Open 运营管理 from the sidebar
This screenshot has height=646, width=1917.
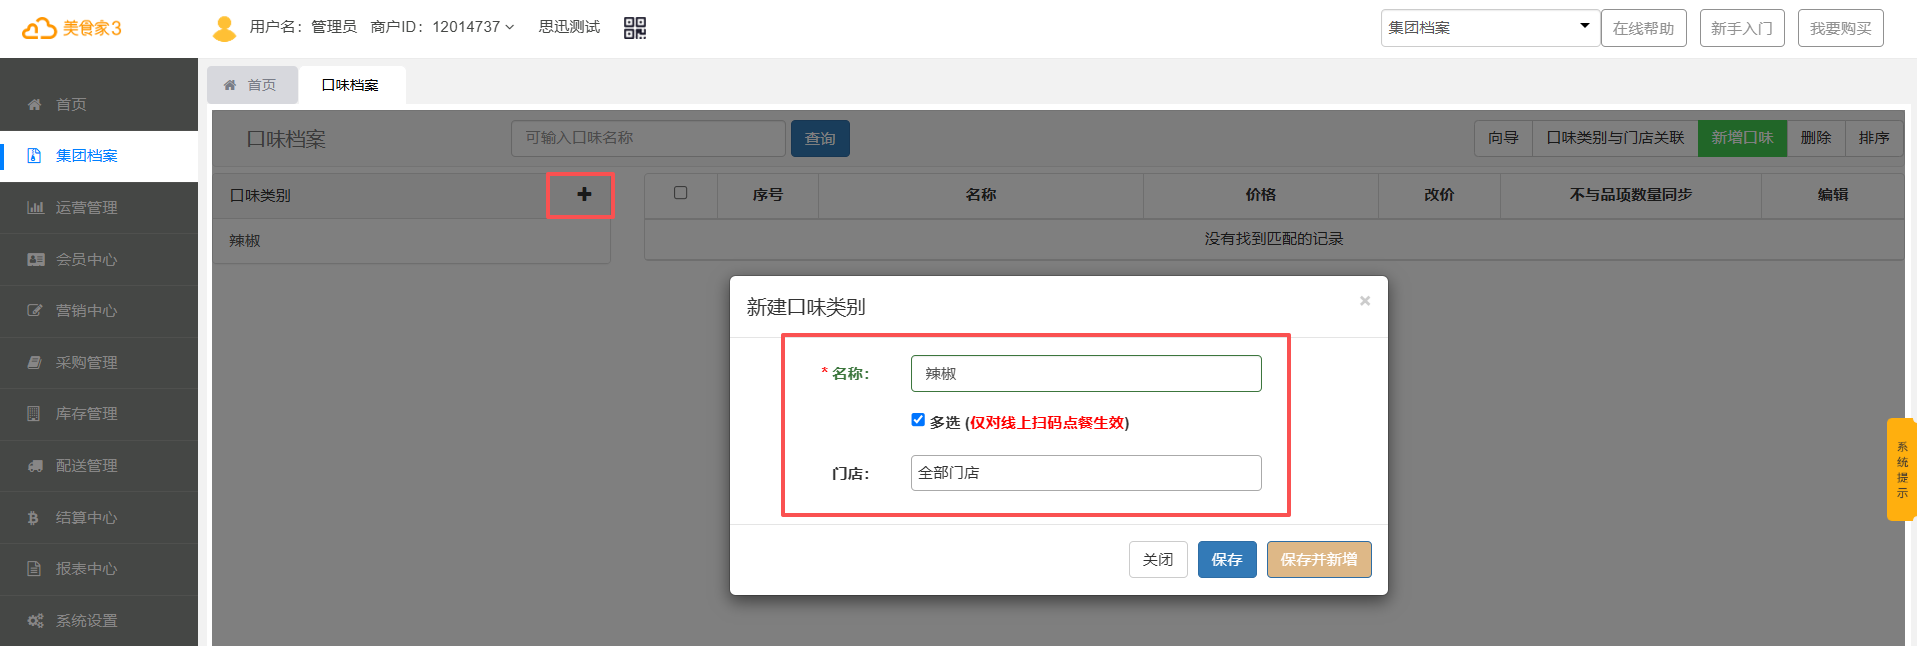click(x=86, y=208)
